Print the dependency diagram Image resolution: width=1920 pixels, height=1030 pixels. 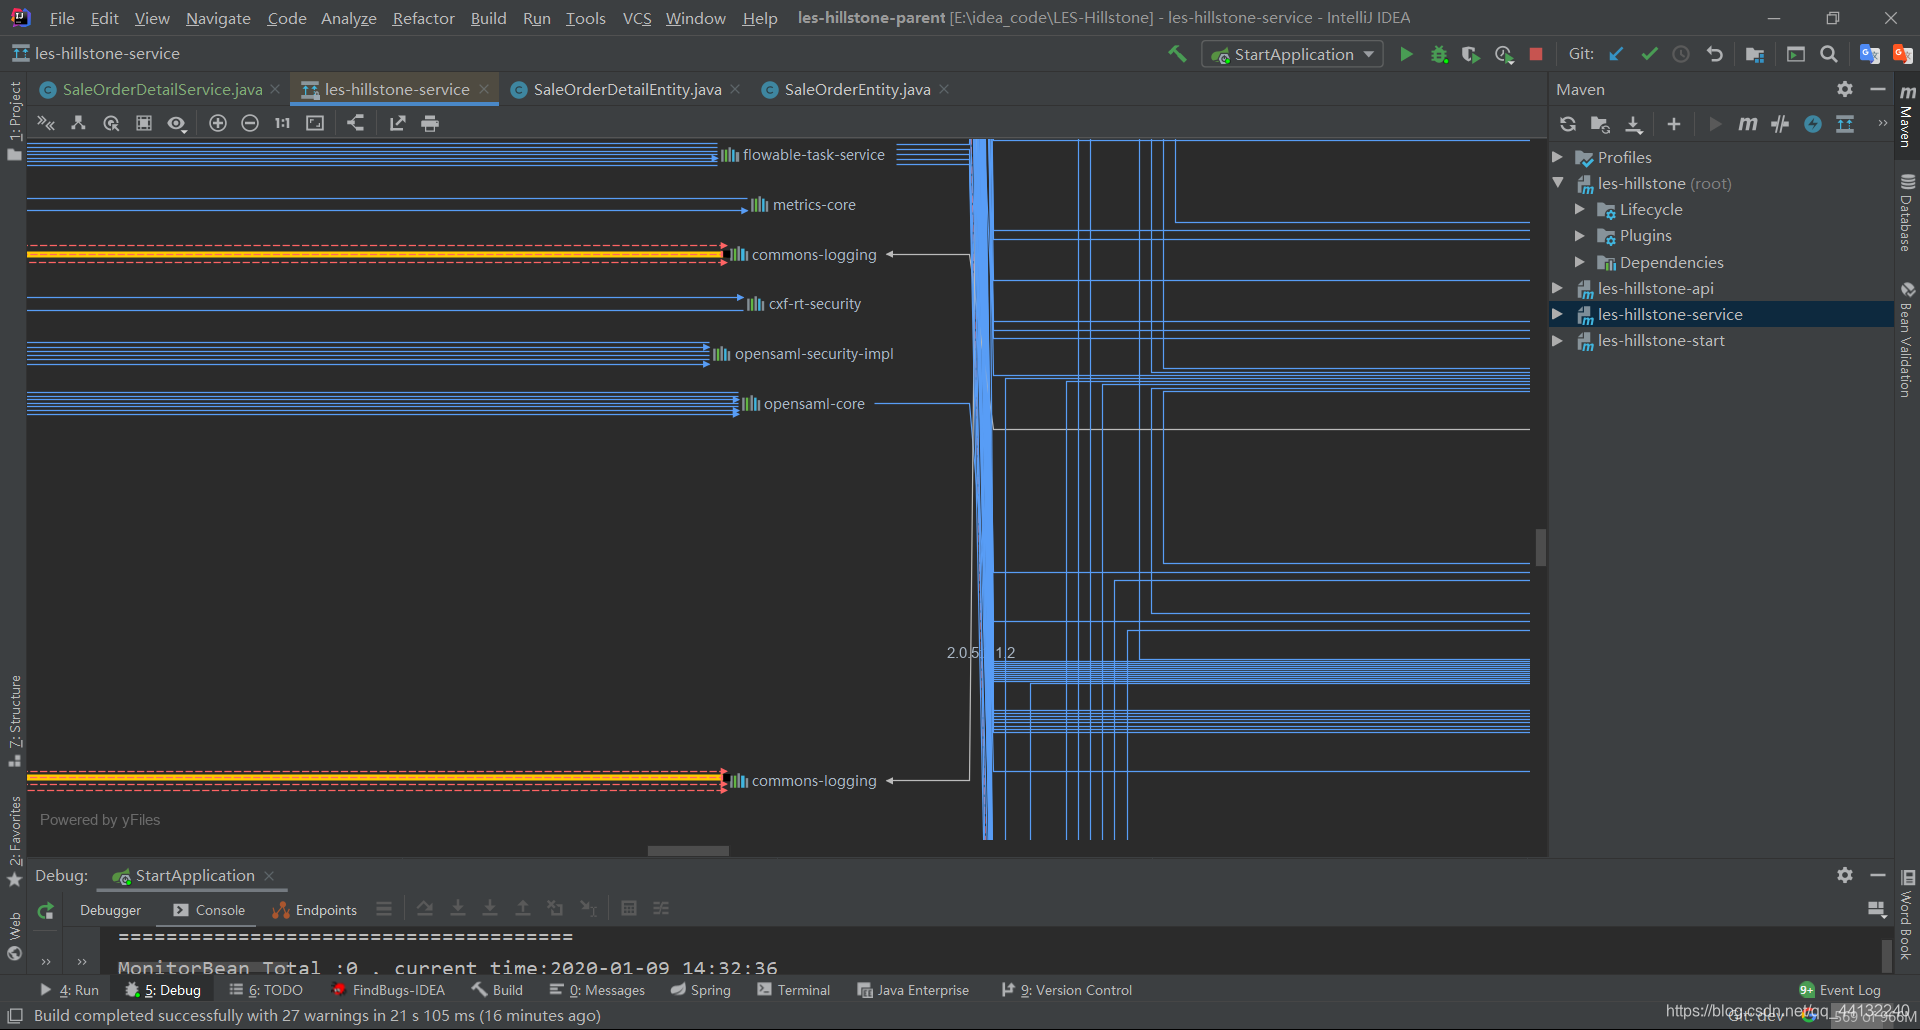[x=430, y=123]
